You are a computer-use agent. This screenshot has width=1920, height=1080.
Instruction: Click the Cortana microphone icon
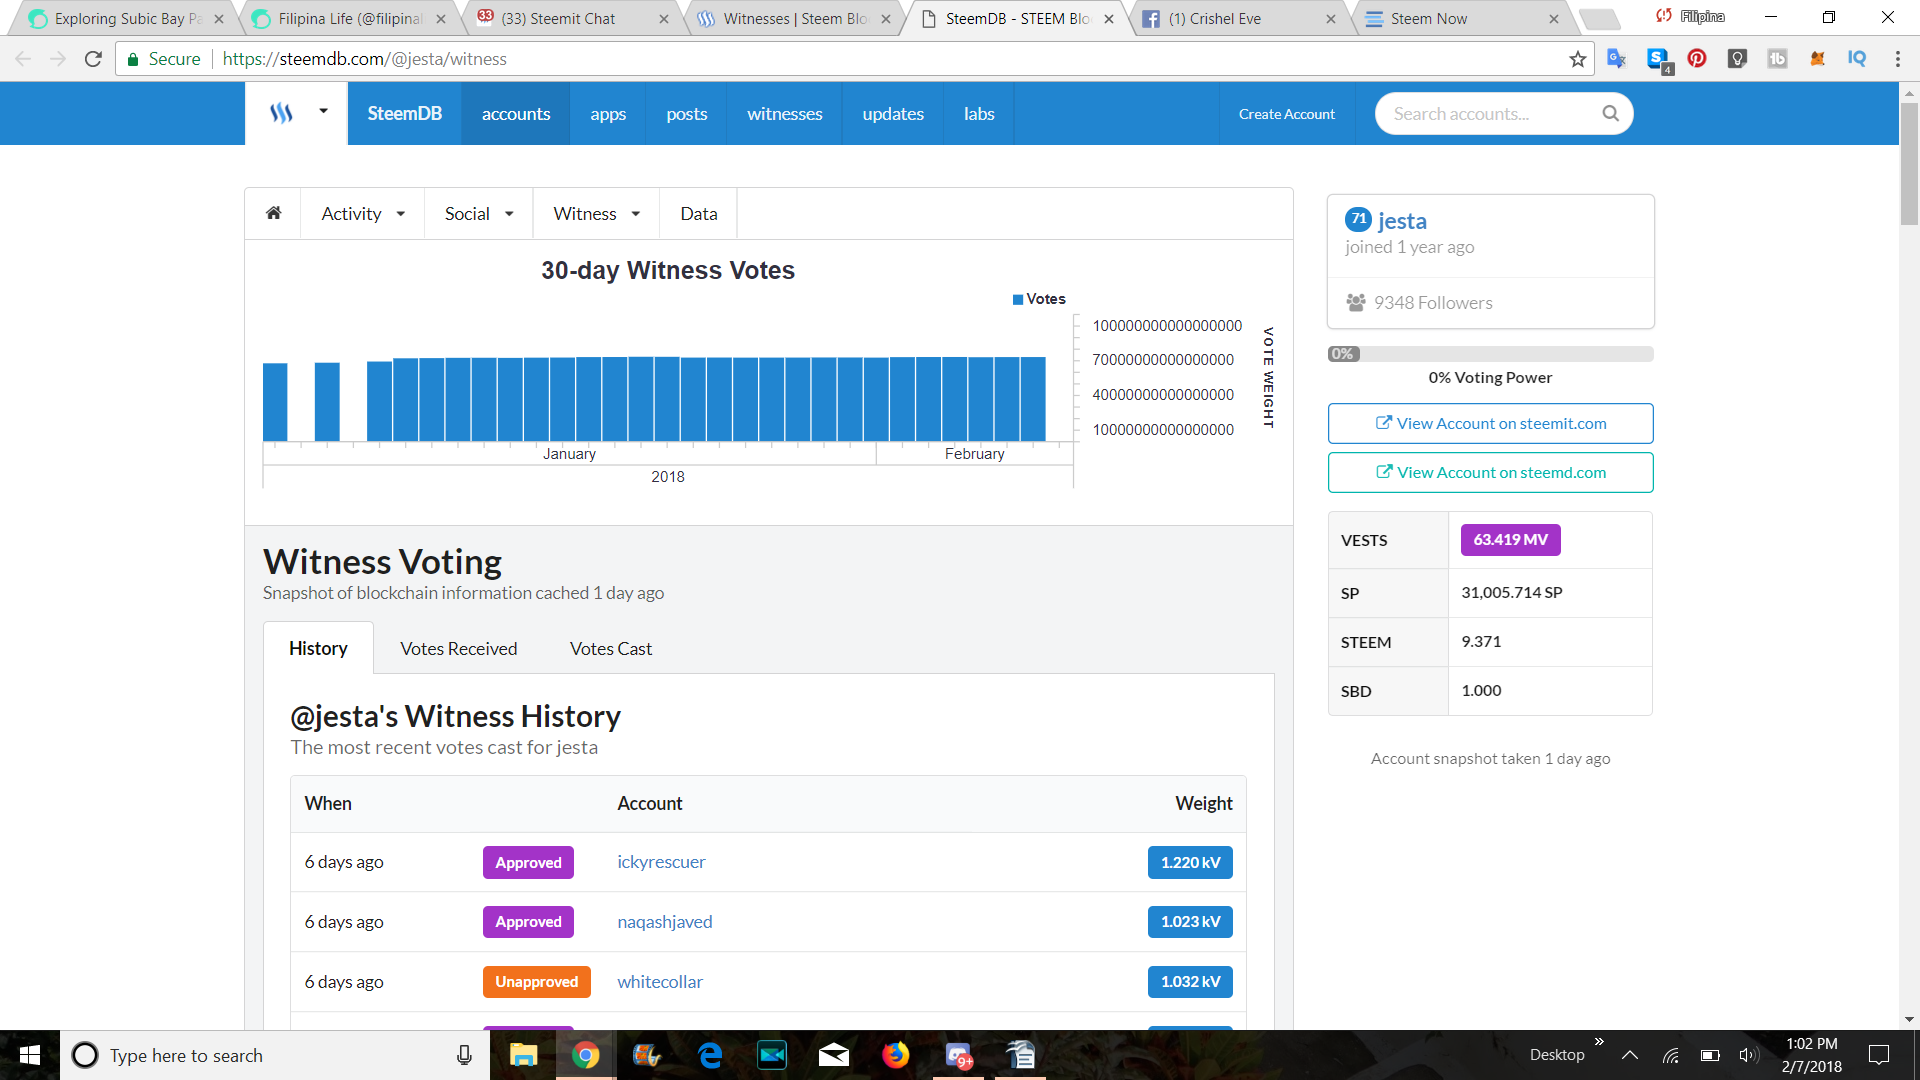464,1055
